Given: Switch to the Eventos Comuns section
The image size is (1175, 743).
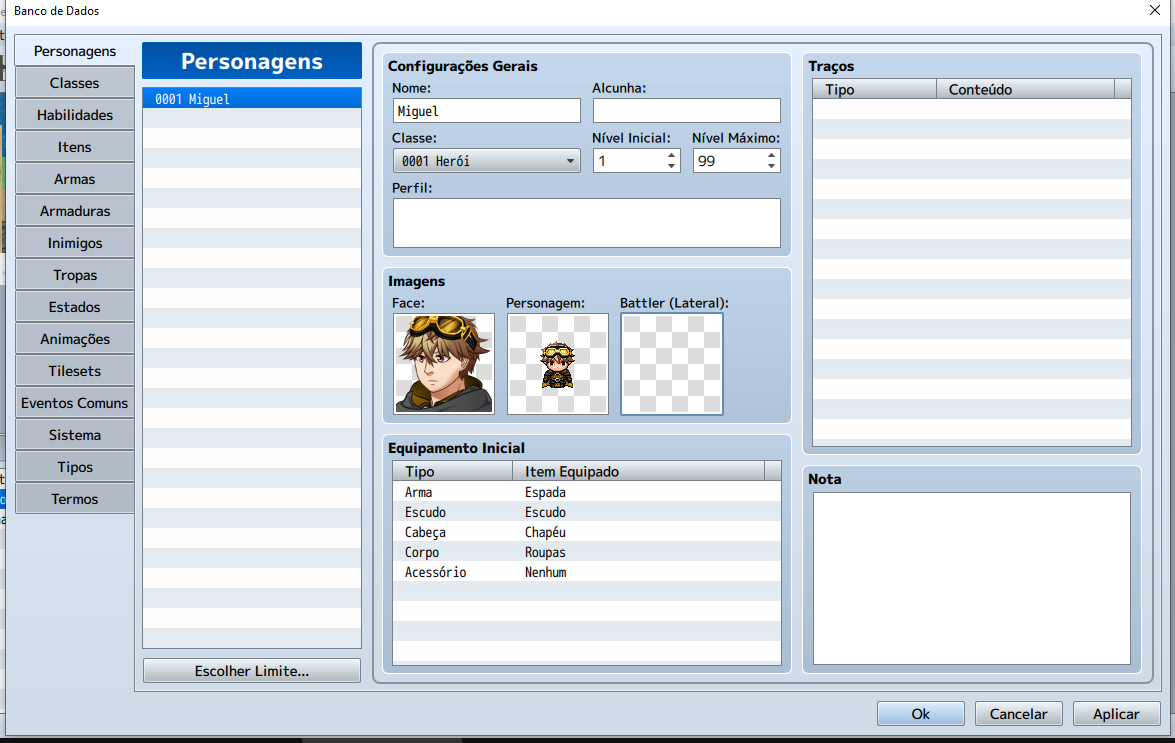Looking at the screenshot, I should (74, 402).
